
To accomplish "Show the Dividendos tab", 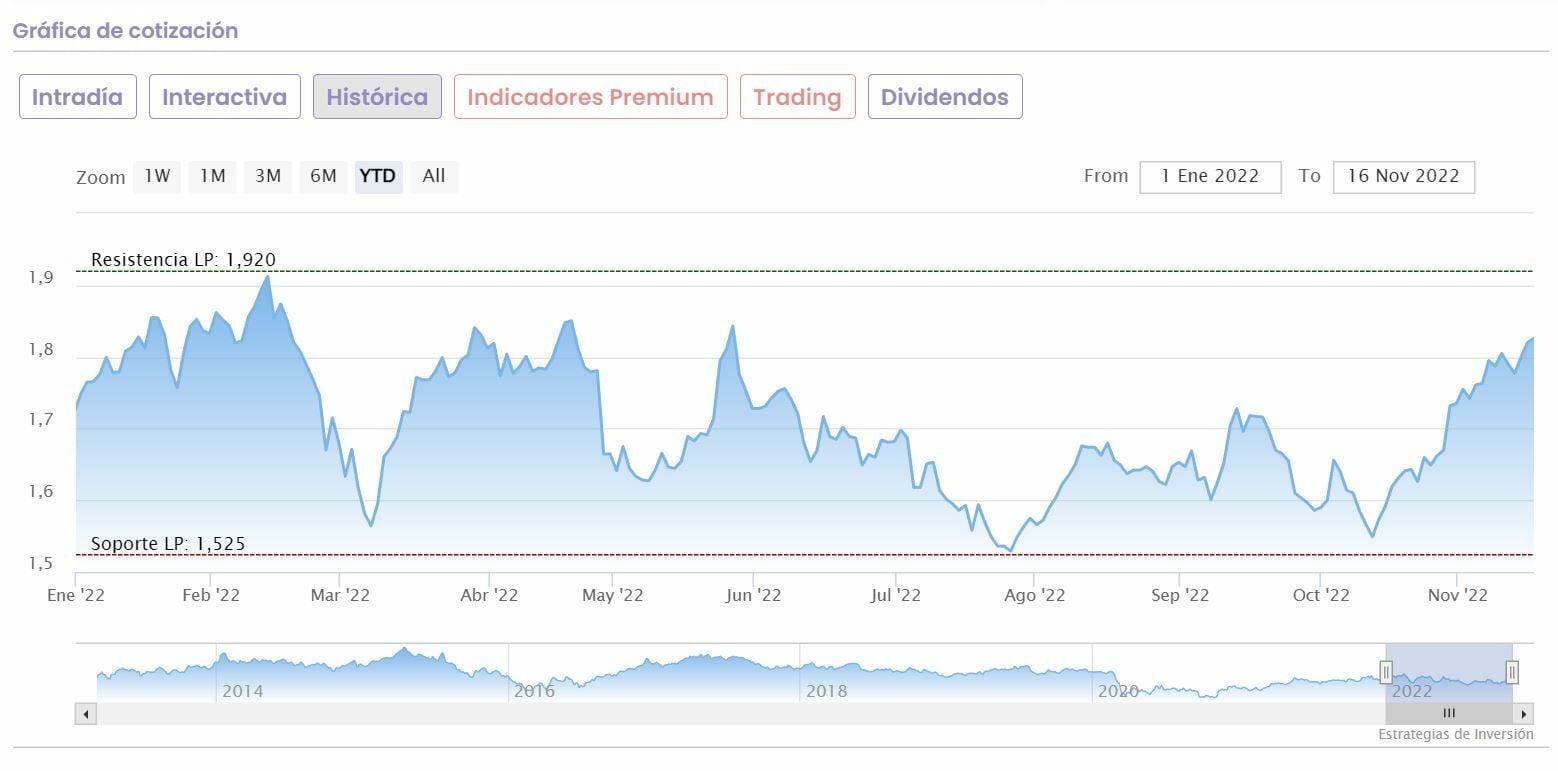I will tap(945, 97).
